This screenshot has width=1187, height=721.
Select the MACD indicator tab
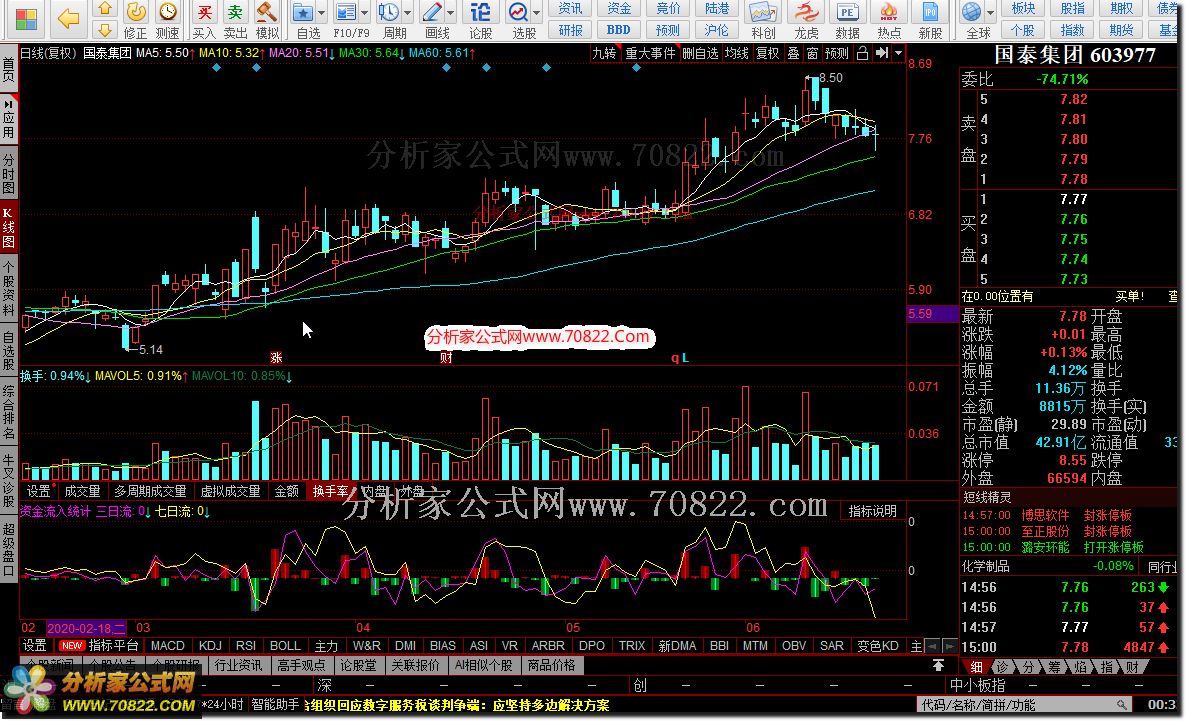(x=167, y=645)
